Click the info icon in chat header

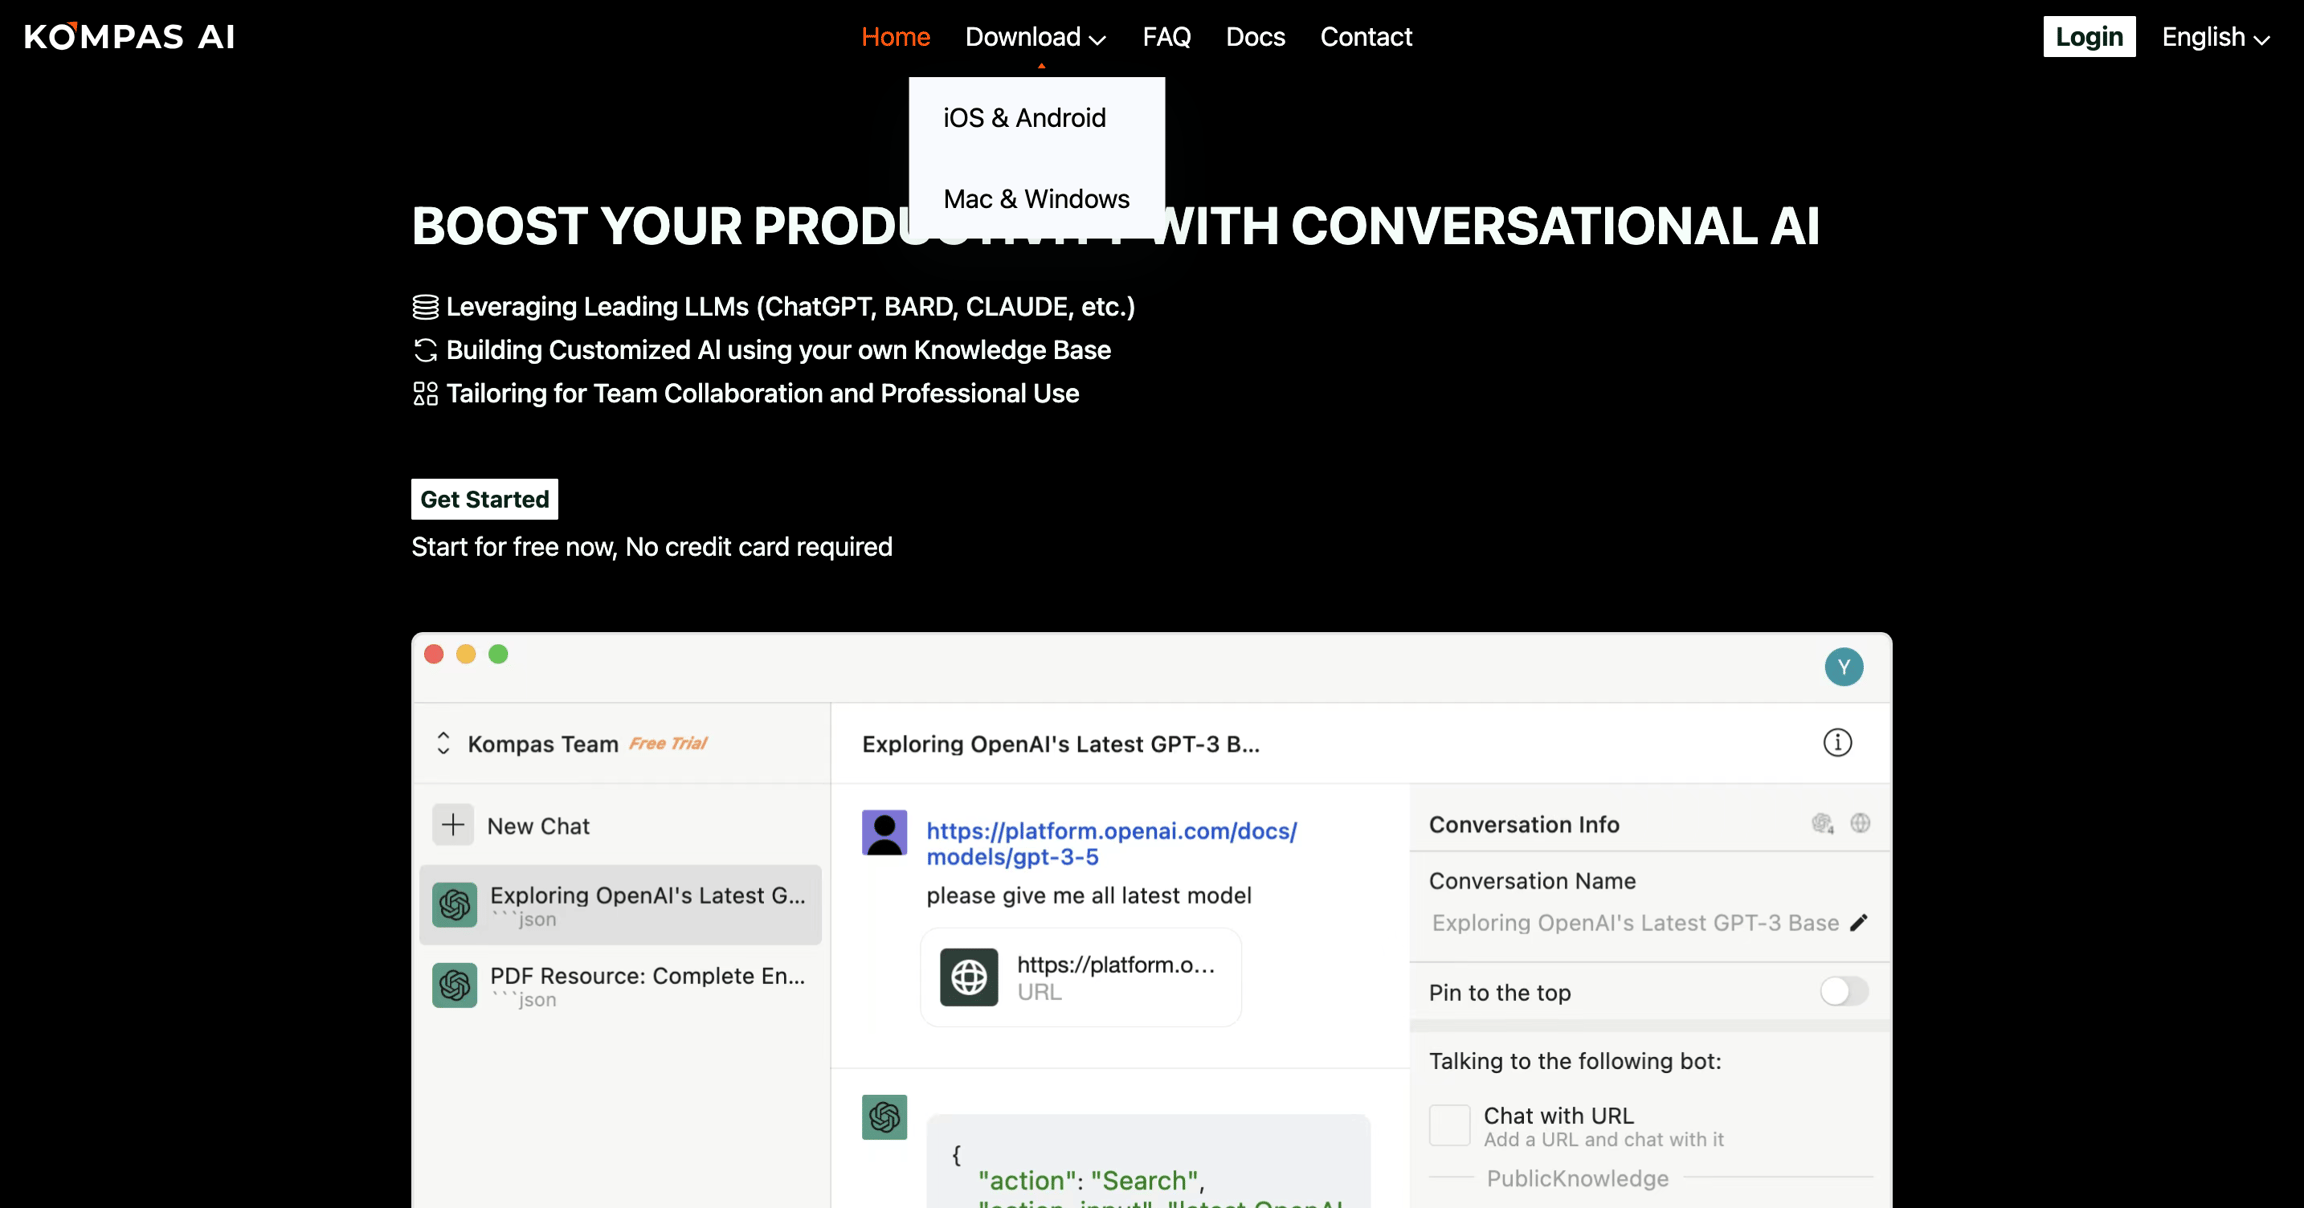pyautogui.click(x=1837, y=743)
